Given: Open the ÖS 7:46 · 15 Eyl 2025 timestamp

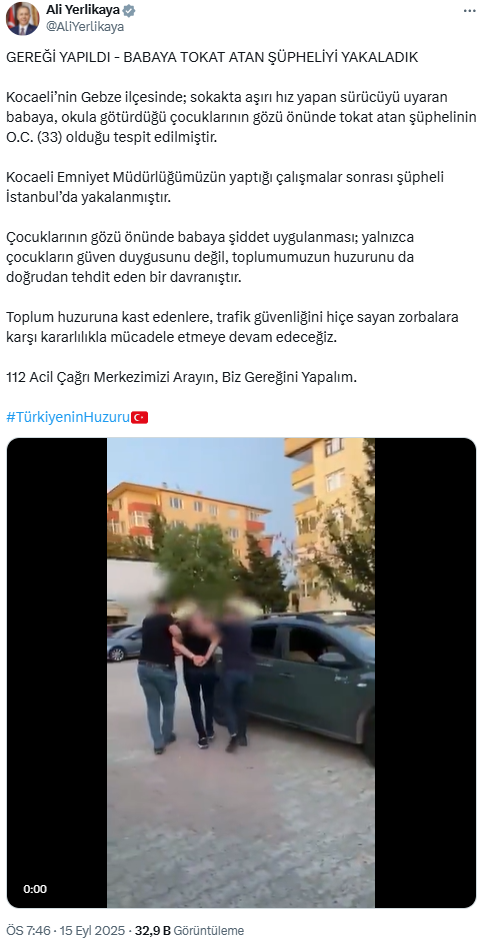Looking at the screenshot, I should tap(65, 931).
